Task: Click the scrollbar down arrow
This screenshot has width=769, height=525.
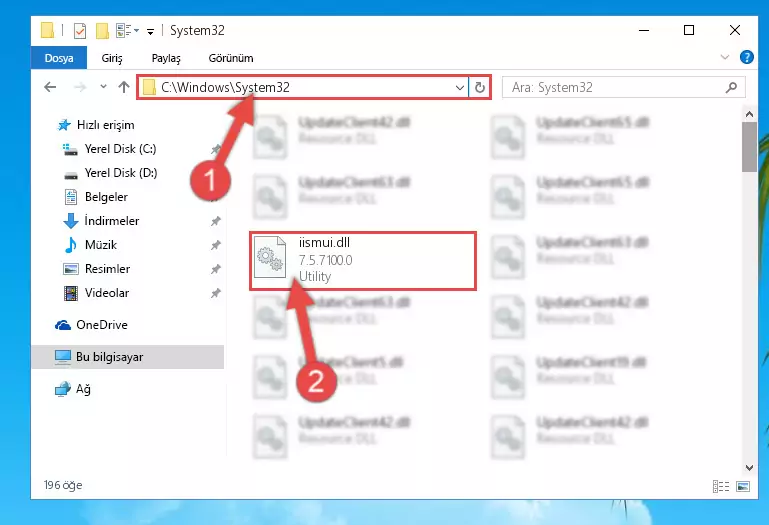Action: (x=749, y=468)
